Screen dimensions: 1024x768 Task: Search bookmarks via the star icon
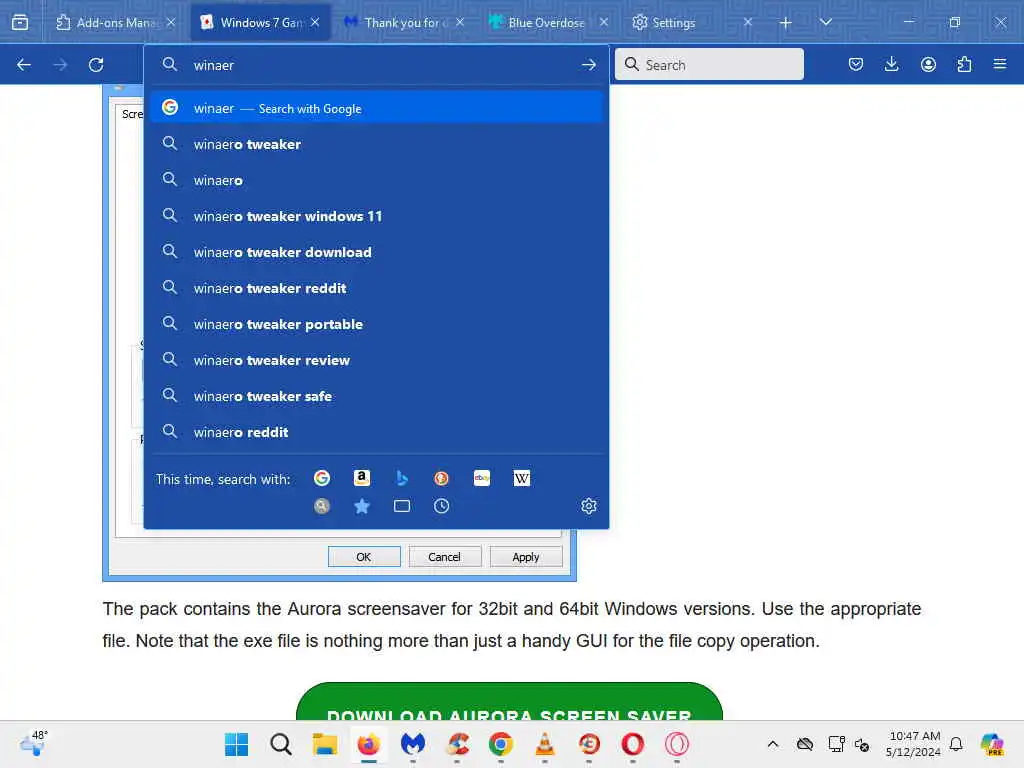[362, 506]
